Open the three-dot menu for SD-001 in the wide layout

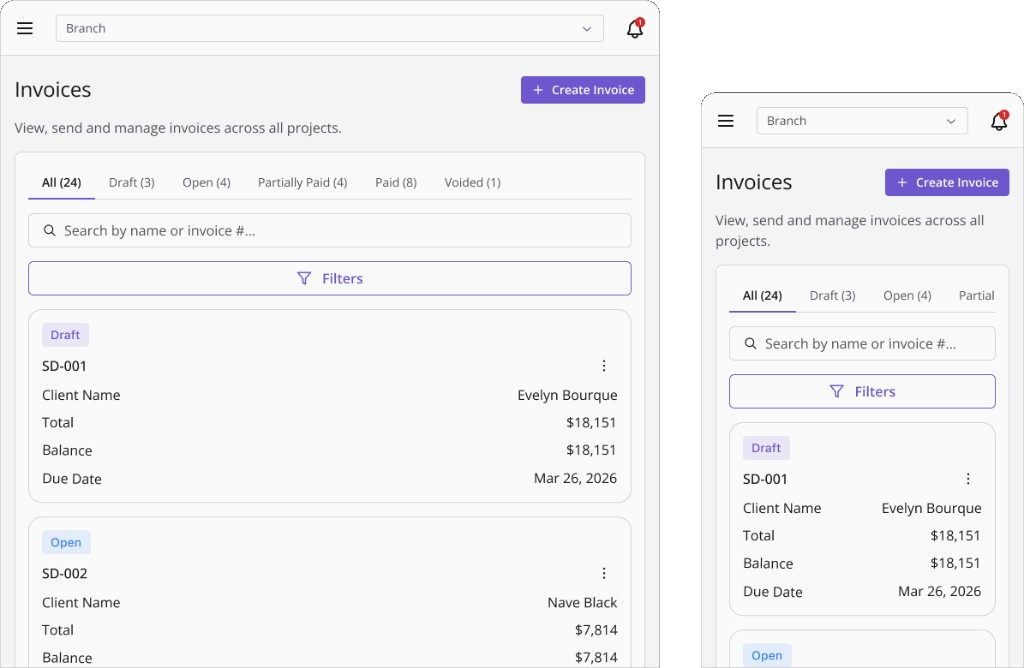click(x=604, y=366)
